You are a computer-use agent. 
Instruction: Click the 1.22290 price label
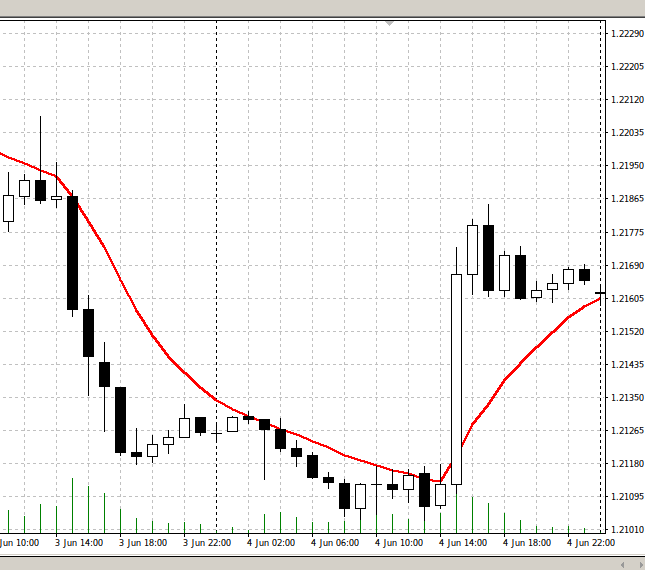626,34
